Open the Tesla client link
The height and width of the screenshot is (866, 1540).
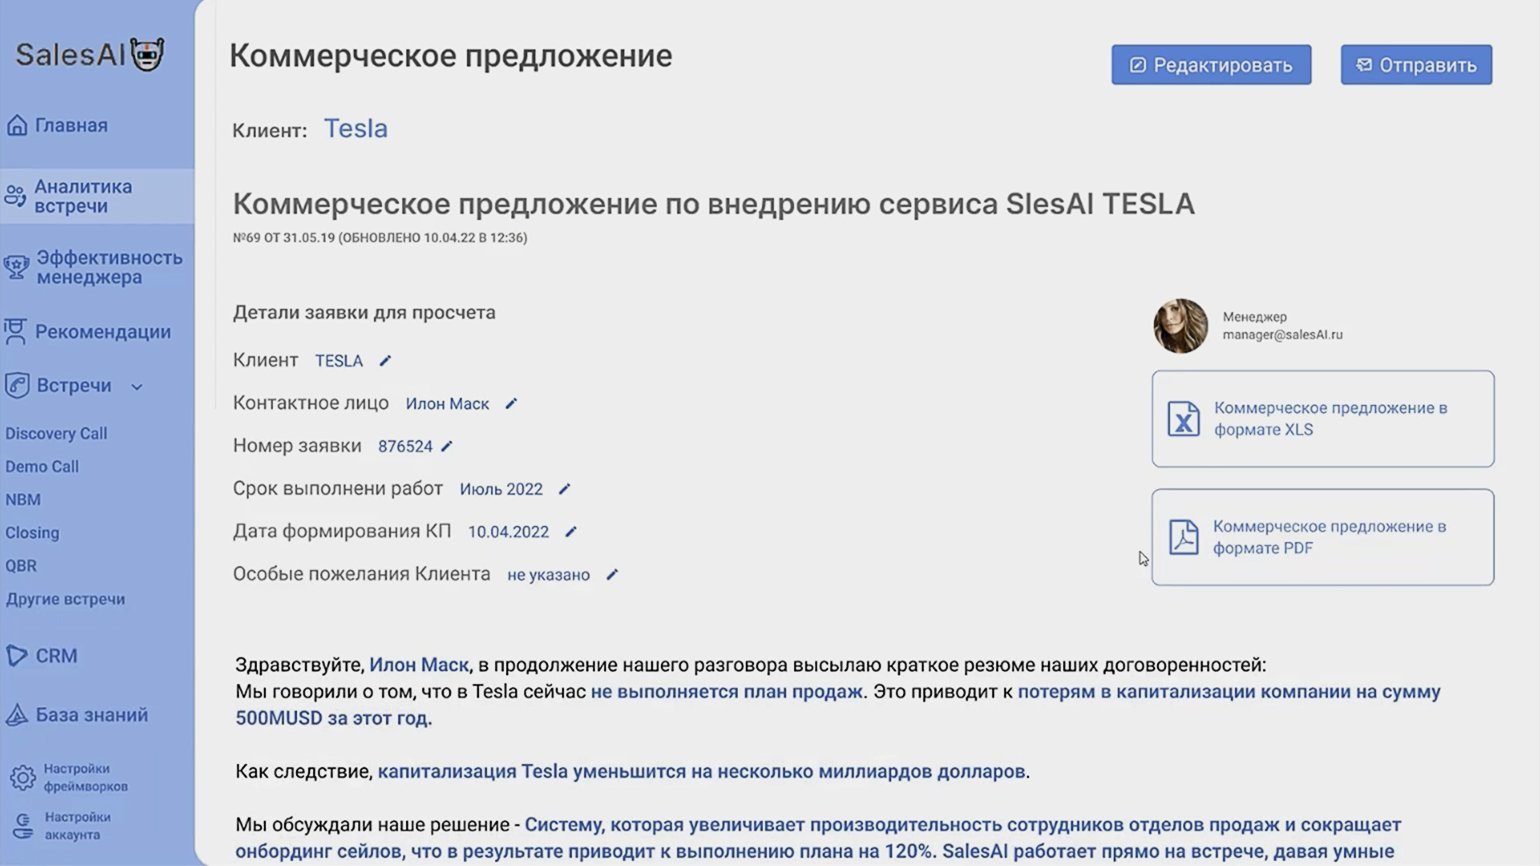(x=356, y=129)
